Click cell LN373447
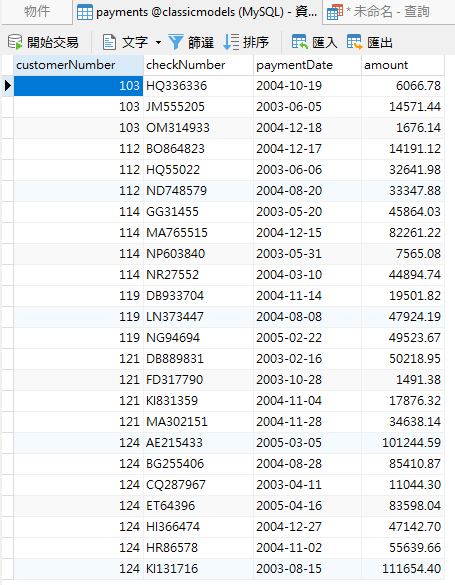This screenshot has height=585, width=455. tap(198, 317)
